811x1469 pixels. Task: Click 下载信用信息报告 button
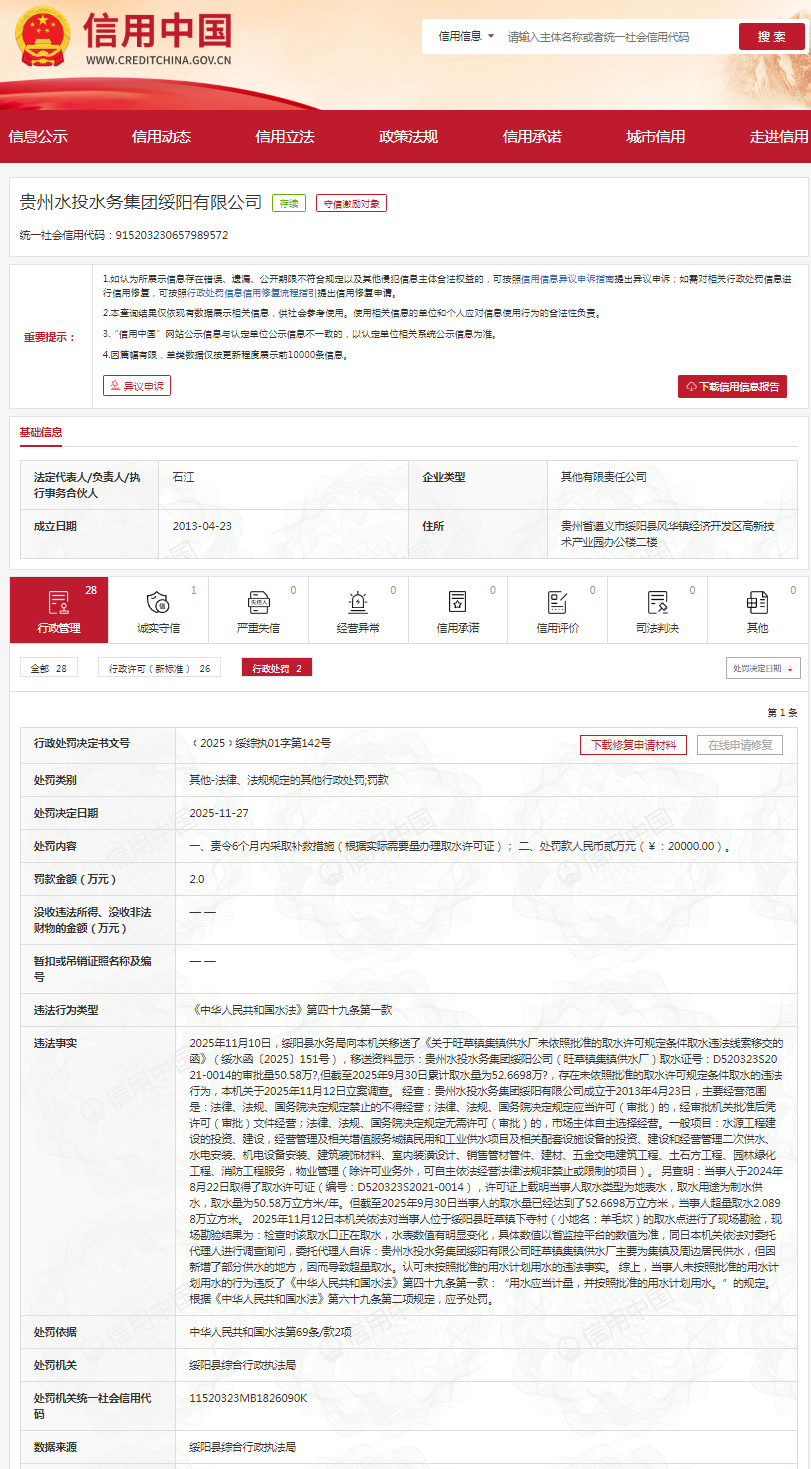pos(732,386)
